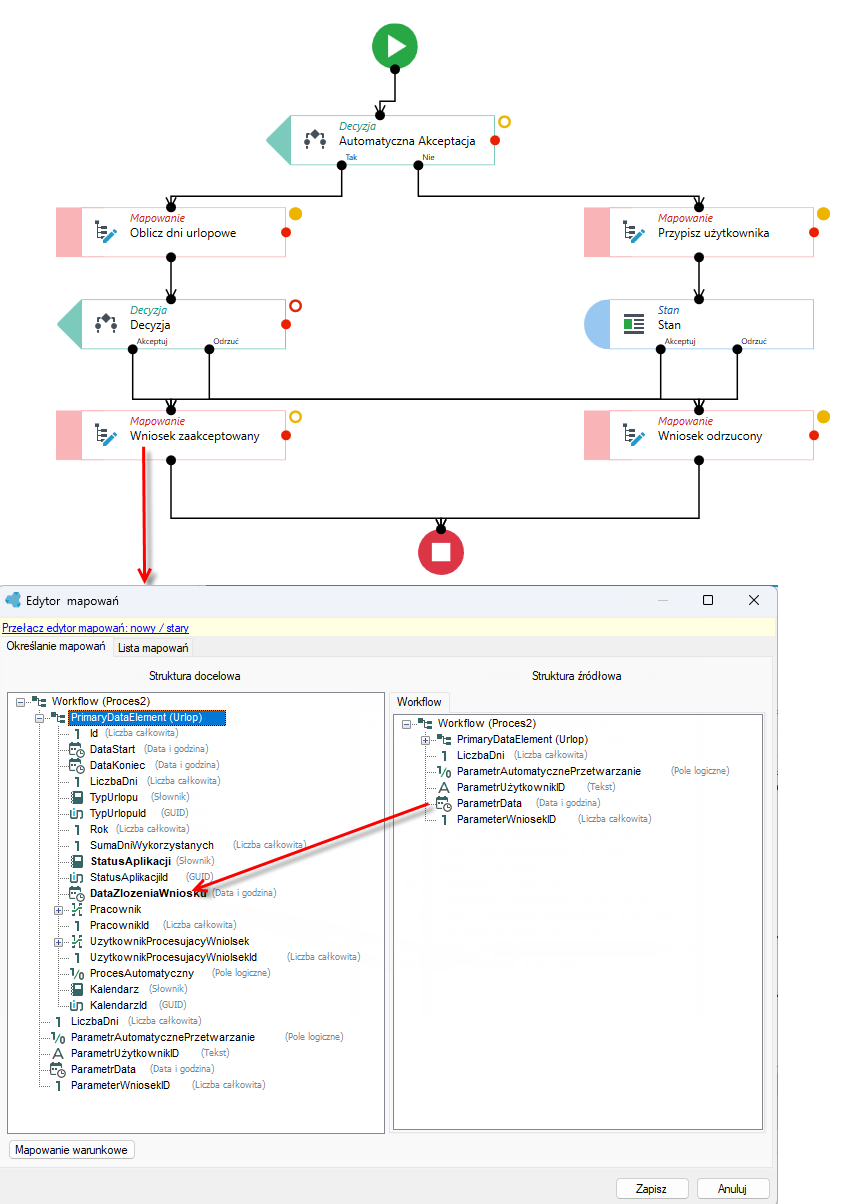Click the Przełącz edytor mapowań: nowy / stary link

pyautogui.click(x=95, y=628)
